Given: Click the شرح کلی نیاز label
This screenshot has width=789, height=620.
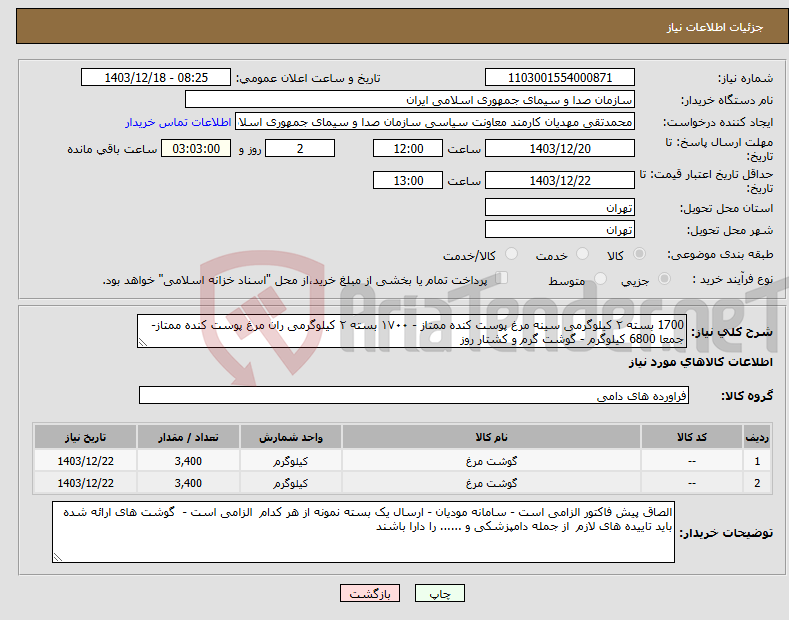Looking at the screenshot, I should [x=732, y=332].
